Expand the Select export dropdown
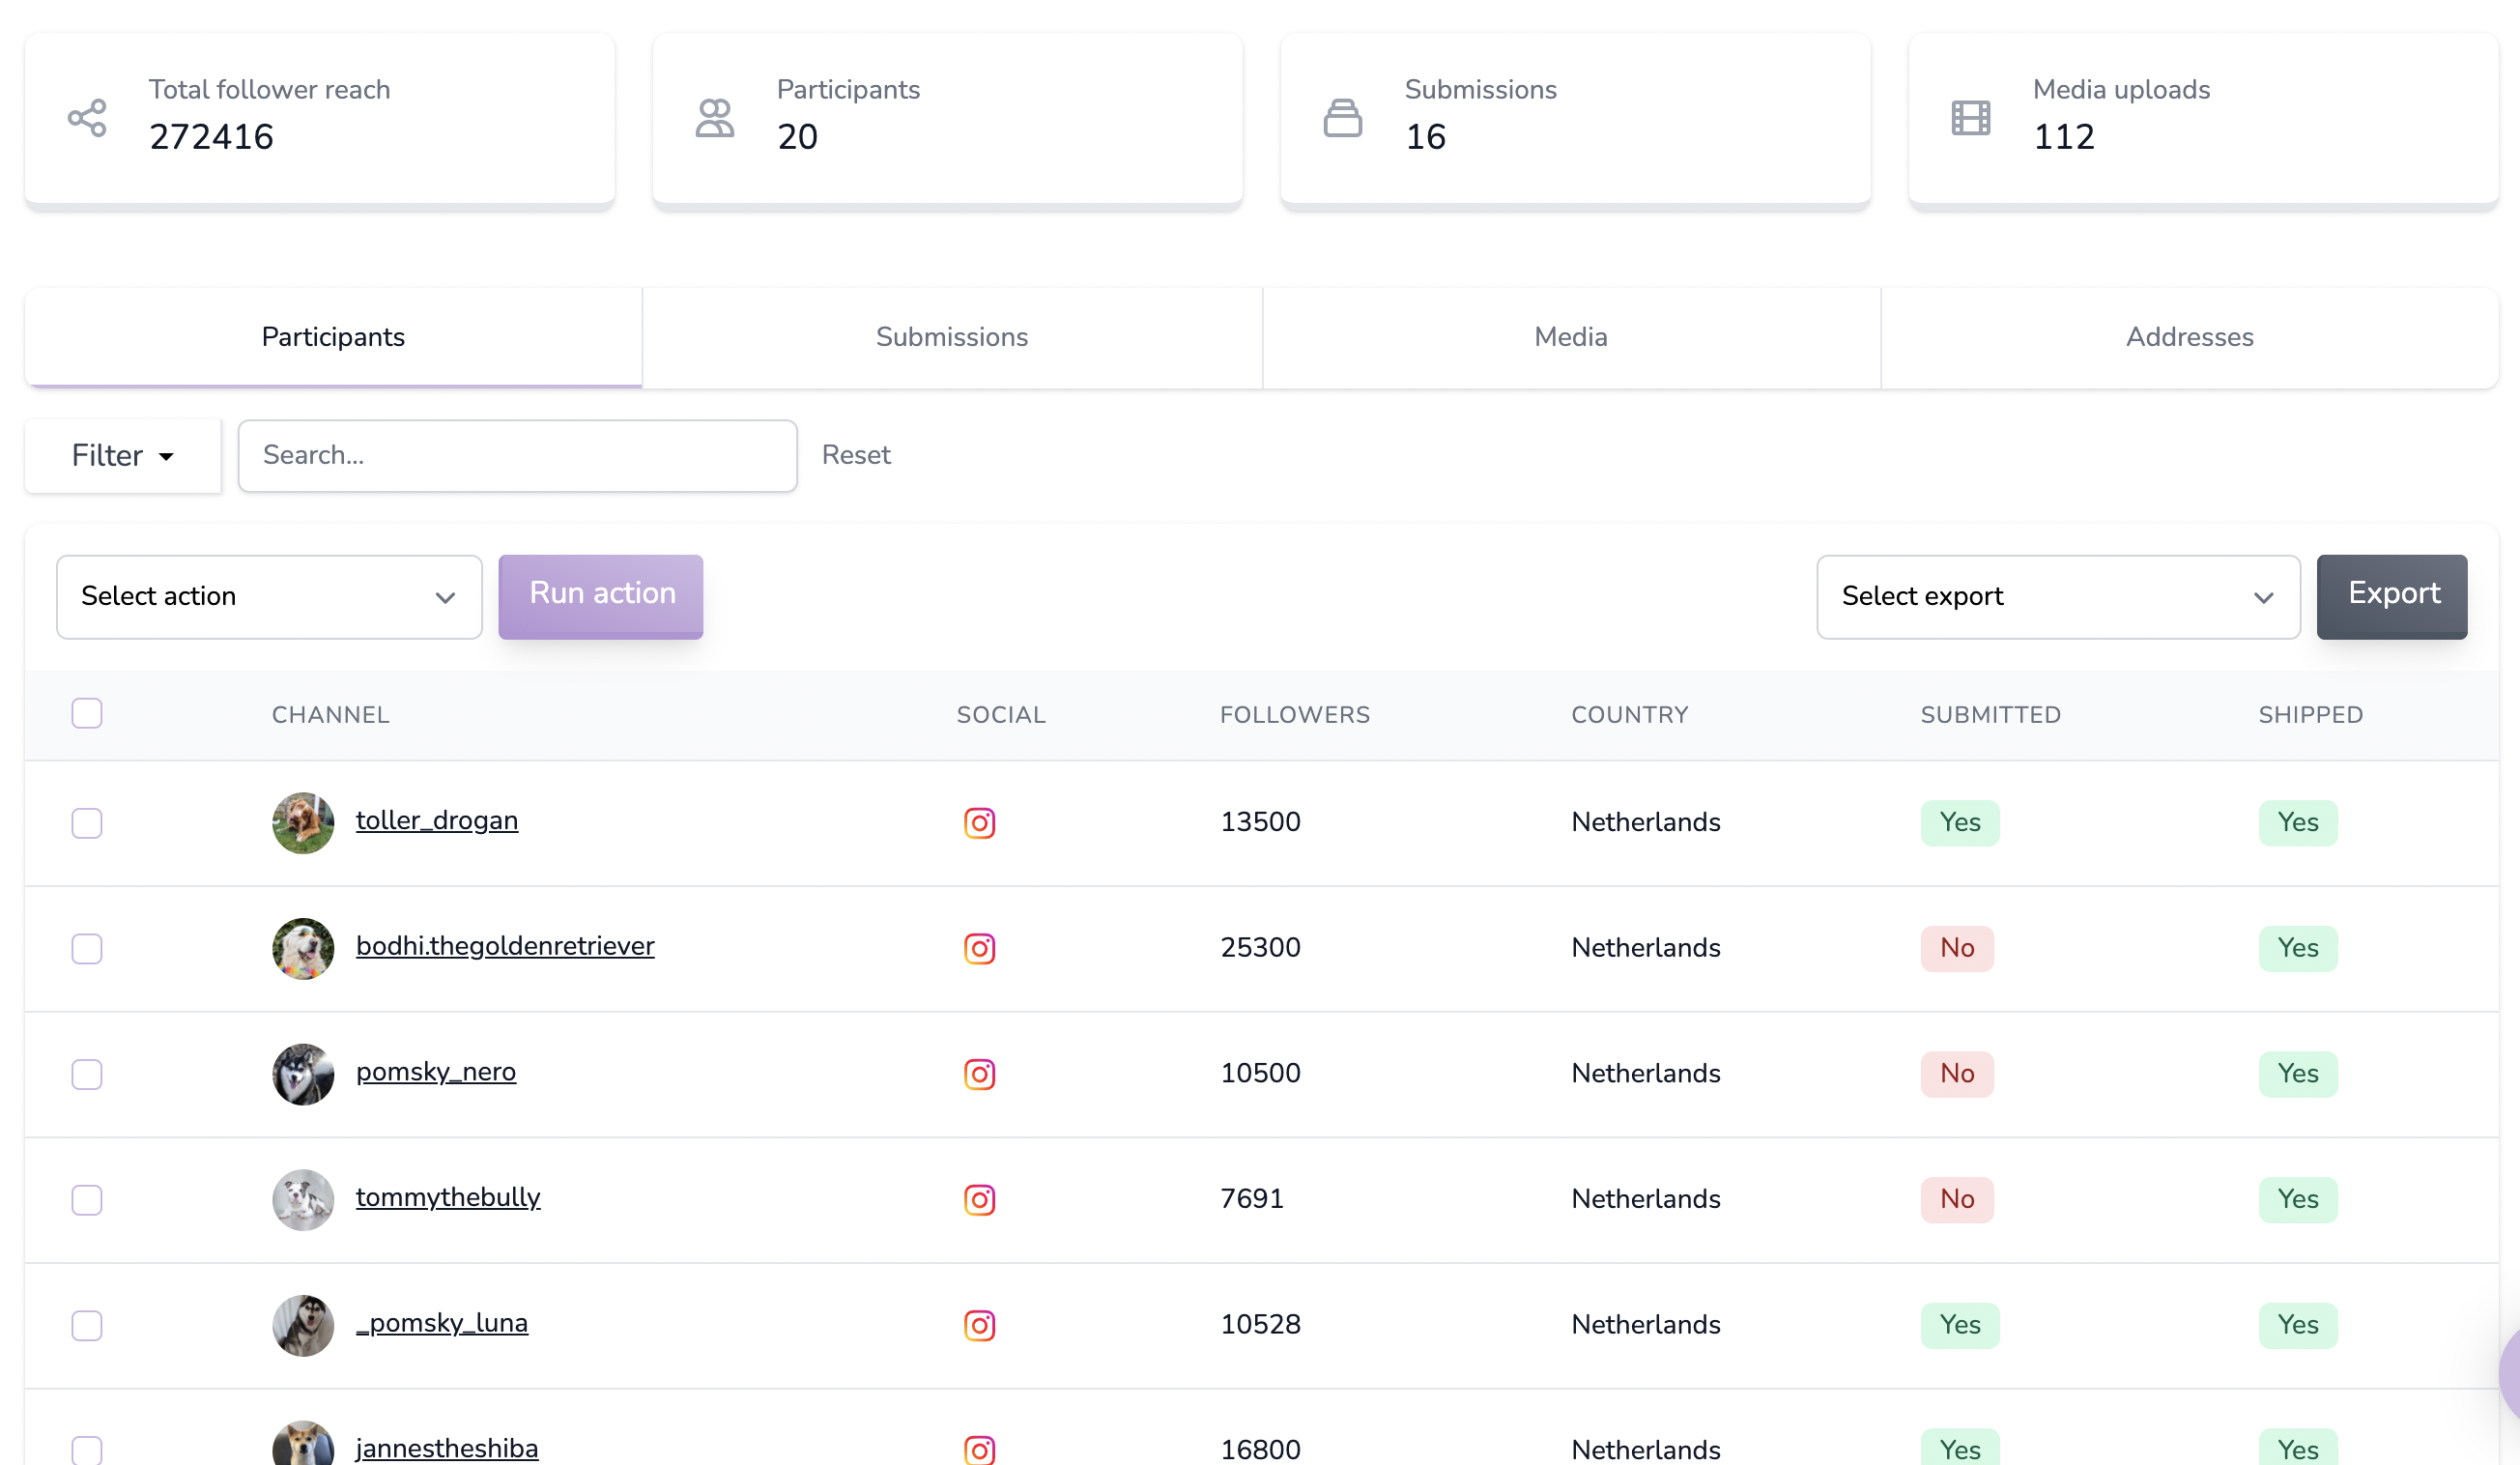The width and height of the screenshot is (2520, 1465). (x=2057, y=597)
